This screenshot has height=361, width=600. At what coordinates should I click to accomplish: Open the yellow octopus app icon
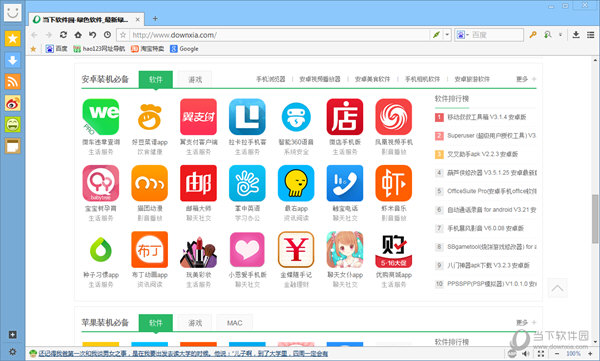[x=296, y=183]
